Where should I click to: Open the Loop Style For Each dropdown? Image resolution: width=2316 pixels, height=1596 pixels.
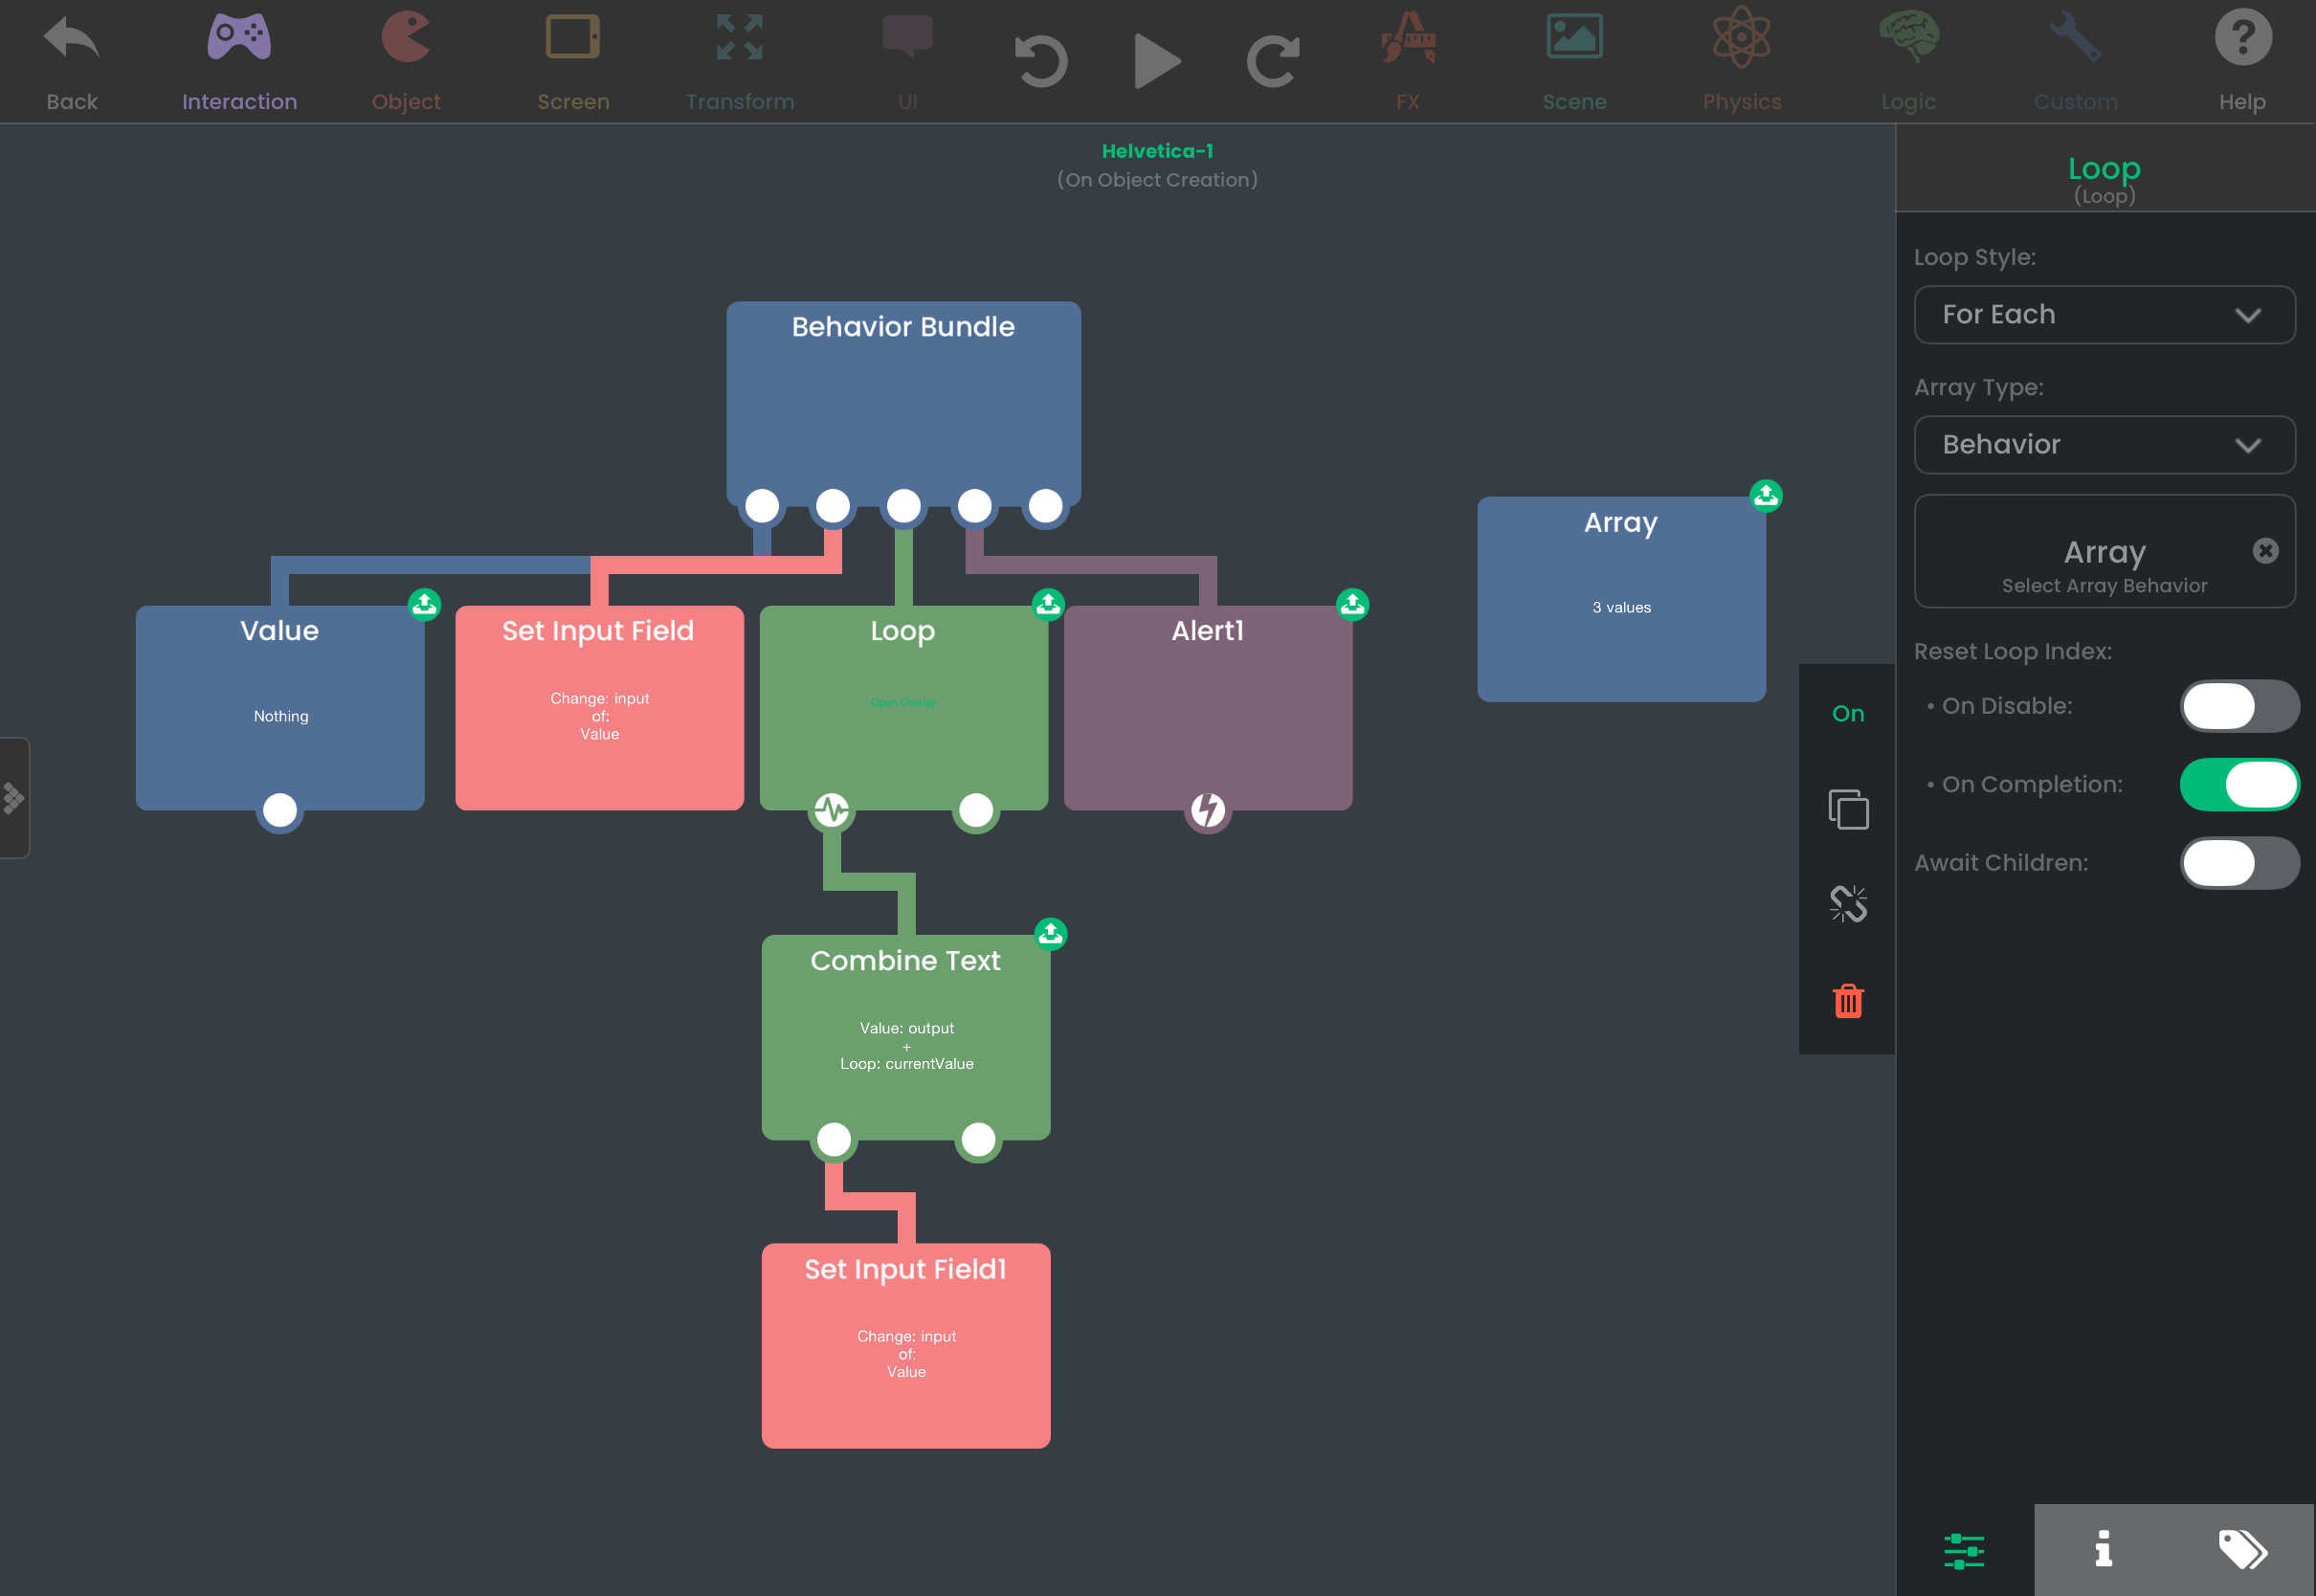(x=2104, y=315)
